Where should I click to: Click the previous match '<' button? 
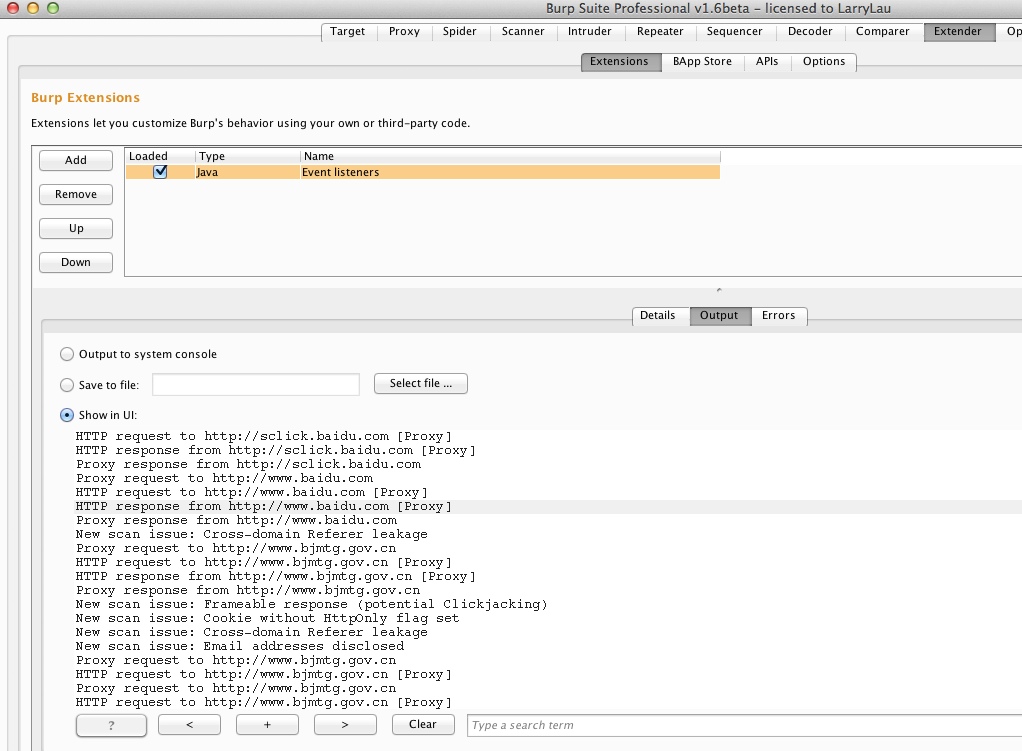pyautogui.click(x=189, y=724)
